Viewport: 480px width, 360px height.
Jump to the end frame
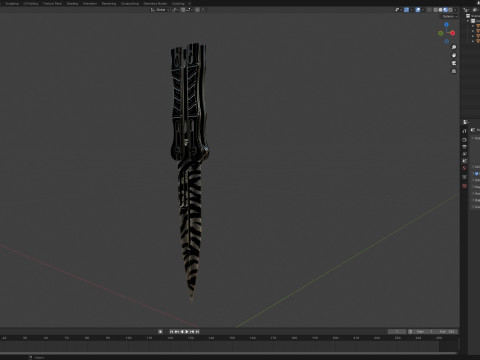coord(197,332)
